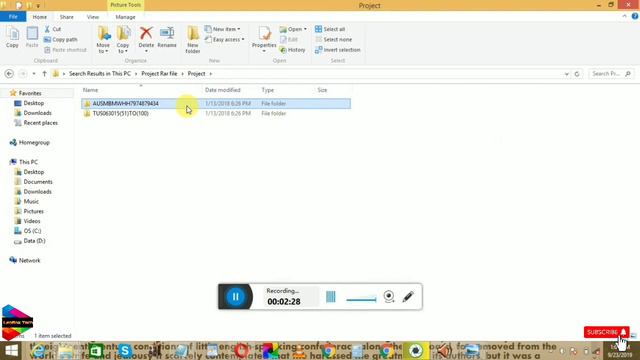The height and width of the screenshot is (360, 640).
Task: Click This PC in navigation pane
Action: click(x=28, y=162)
